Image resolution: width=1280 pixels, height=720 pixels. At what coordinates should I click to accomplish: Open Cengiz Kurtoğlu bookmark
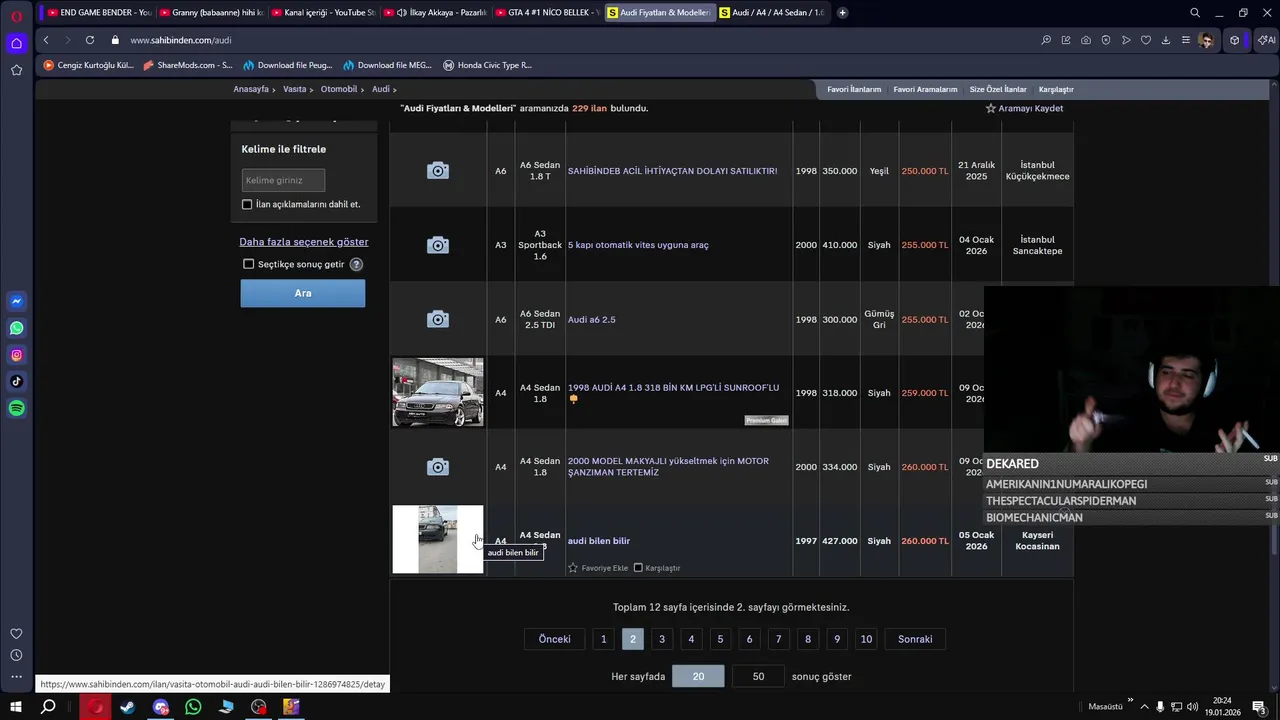(88, 65)
